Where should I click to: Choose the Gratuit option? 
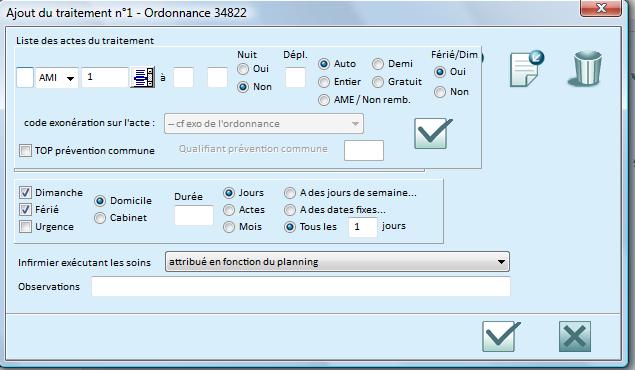click(x=378, y=82)
